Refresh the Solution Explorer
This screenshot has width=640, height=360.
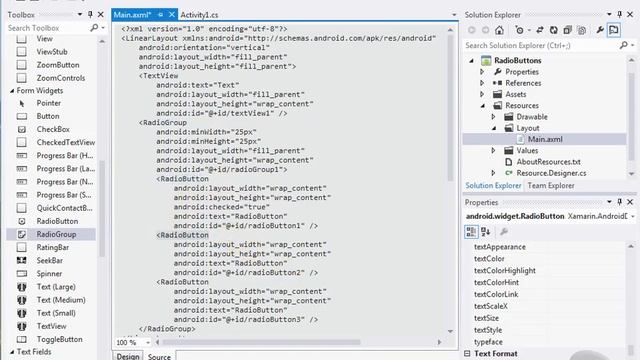click(x=553, y=30)
